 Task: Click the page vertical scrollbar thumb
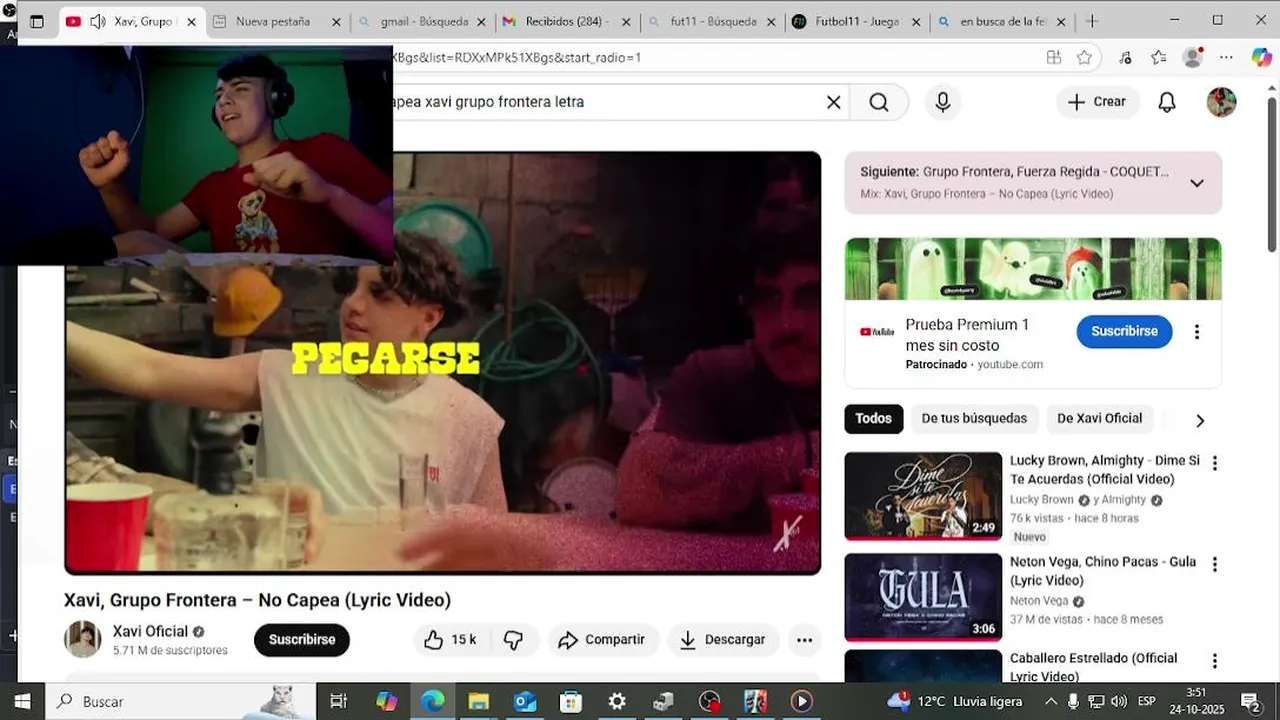click(1272, 175)
